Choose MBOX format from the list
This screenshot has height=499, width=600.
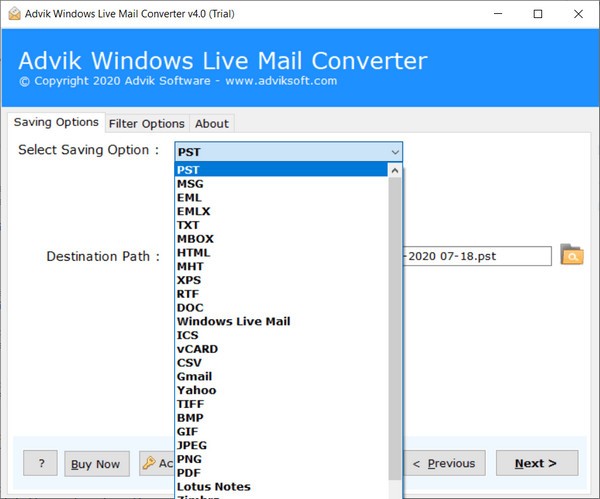click(x=194, y=239)
